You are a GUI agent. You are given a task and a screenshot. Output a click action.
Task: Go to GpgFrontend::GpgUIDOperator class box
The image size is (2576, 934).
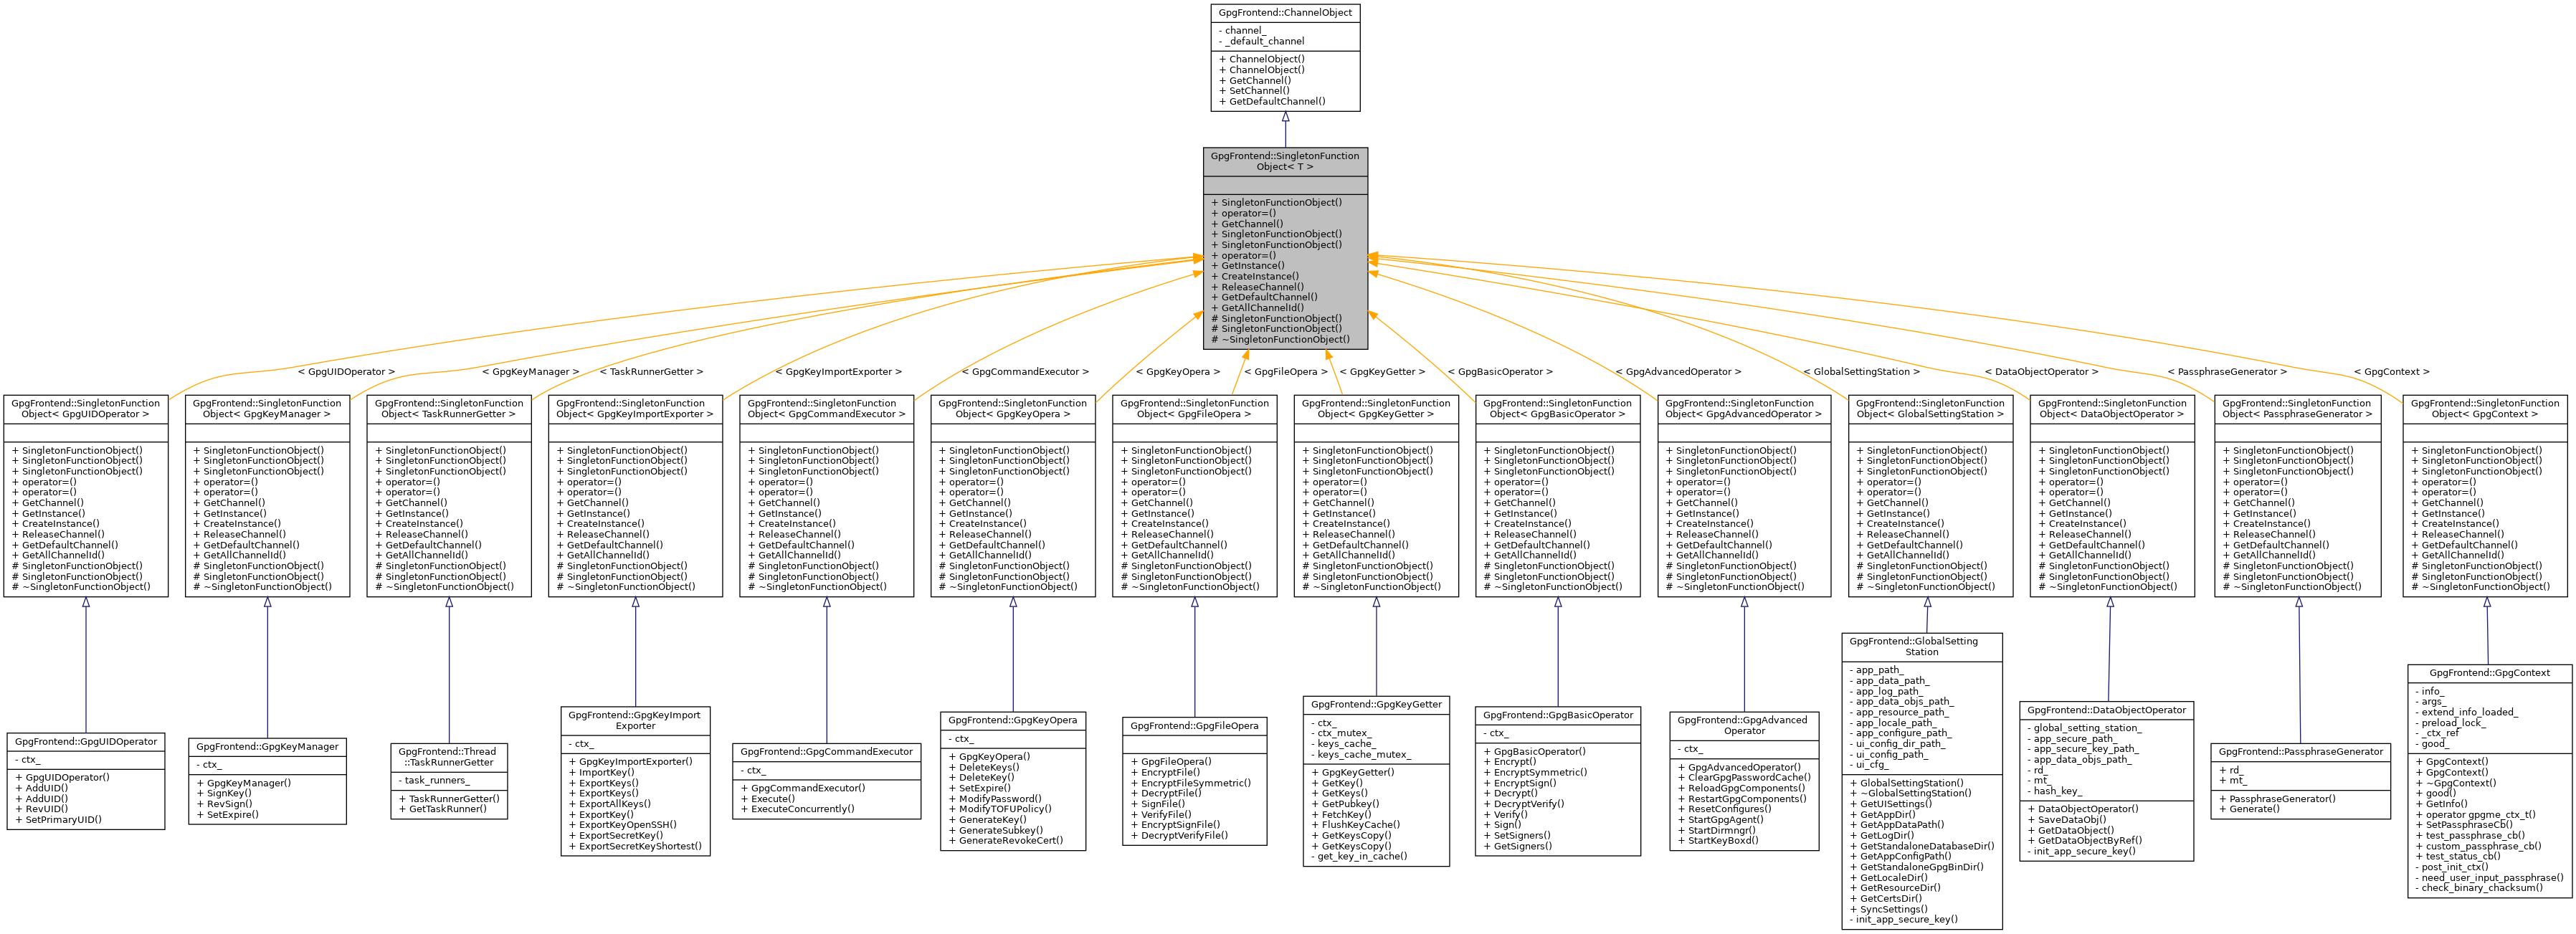click(x=86, y=781)
